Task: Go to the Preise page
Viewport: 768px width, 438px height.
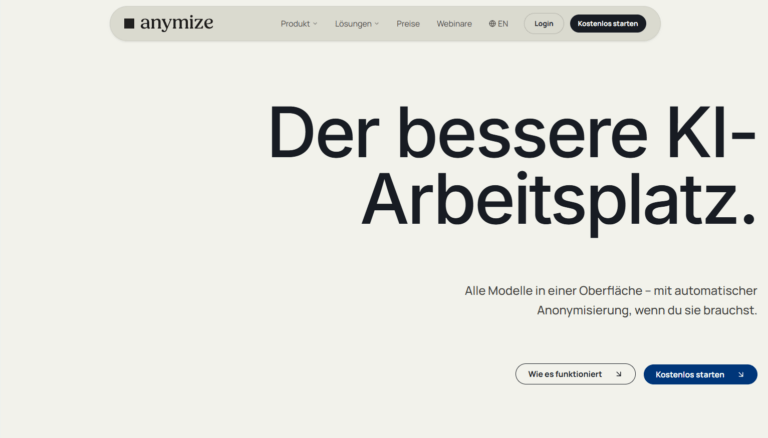Action: point(408,24)
